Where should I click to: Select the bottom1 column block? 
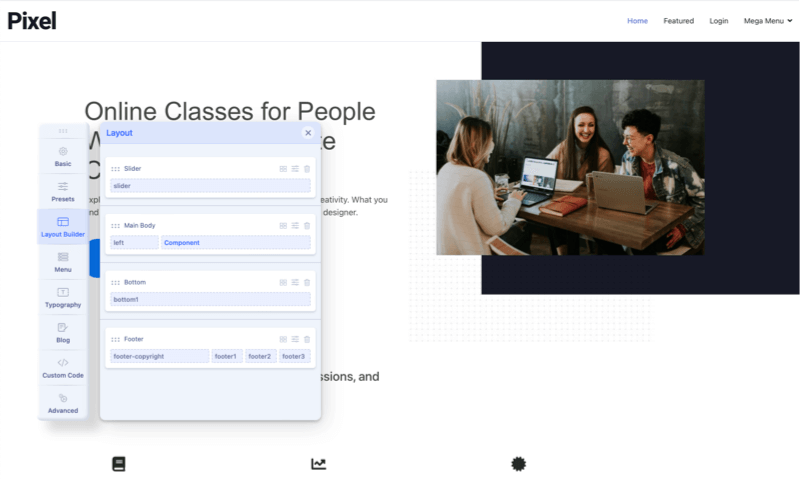(x=210, y=299)
